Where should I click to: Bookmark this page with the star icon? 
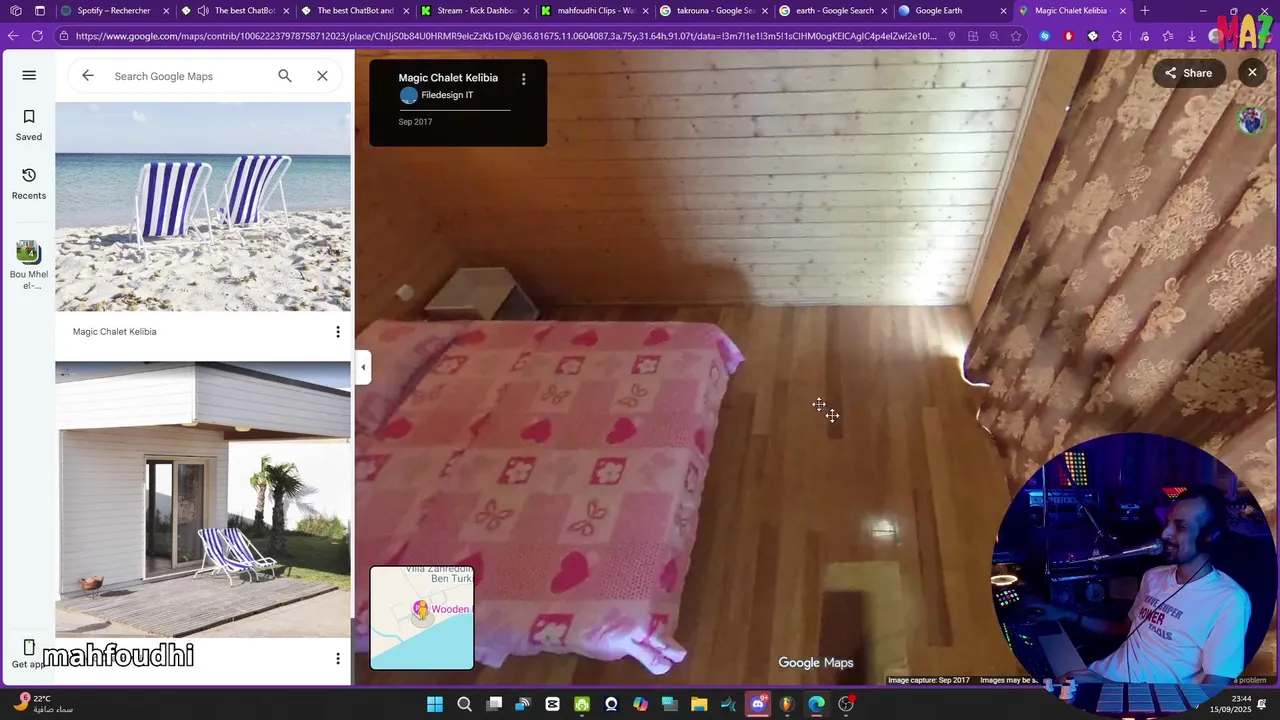click(1016, 36)
